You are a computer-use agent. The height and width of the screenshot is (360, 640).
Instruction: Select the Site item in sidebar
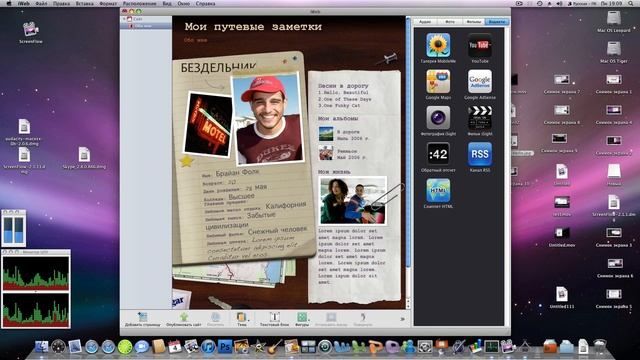(146, 19)
